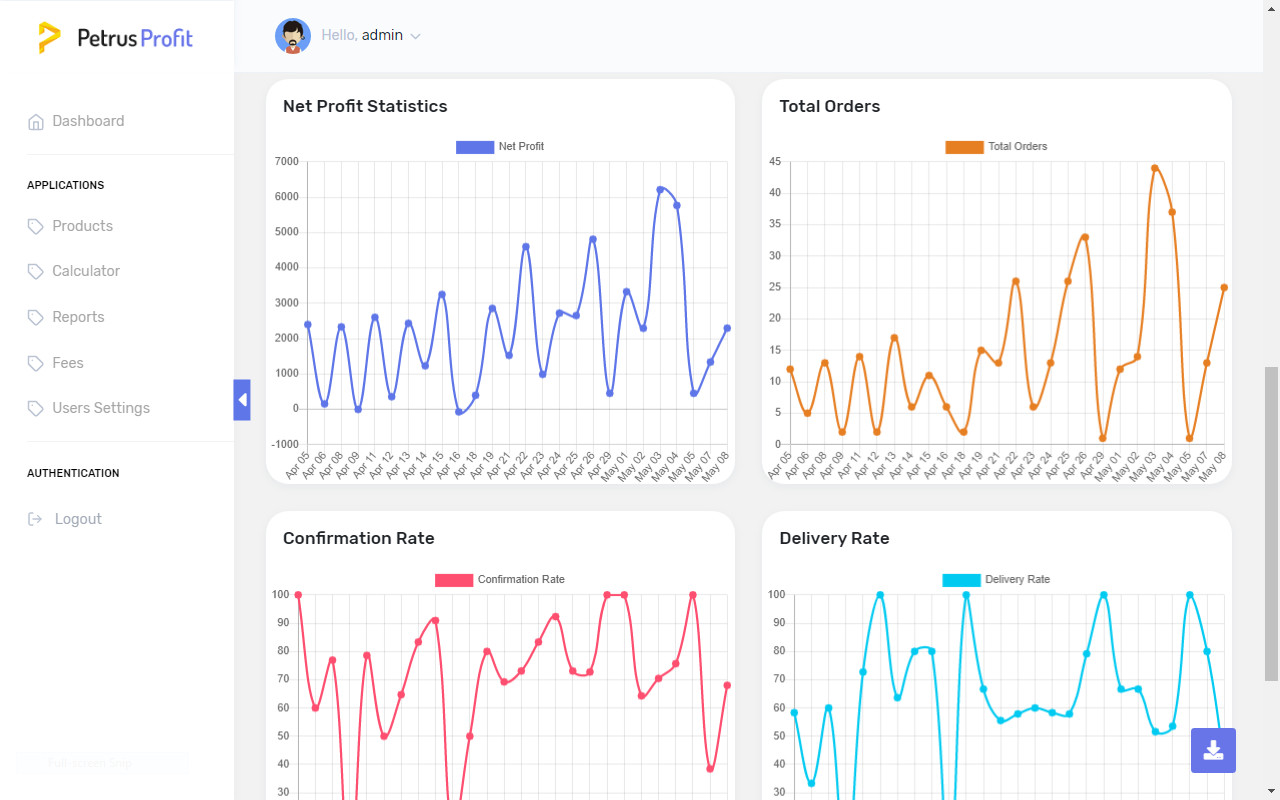The image size is (1280, 800).
Task: Collapse the sidebar with blue arrow
Action: pyautogui.click(x=242, y=399)
